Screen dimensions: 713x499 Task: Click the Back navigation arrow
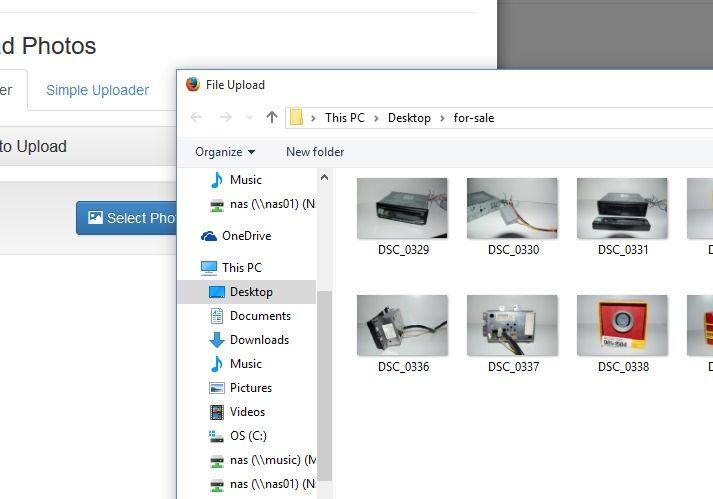pos(197,118)
